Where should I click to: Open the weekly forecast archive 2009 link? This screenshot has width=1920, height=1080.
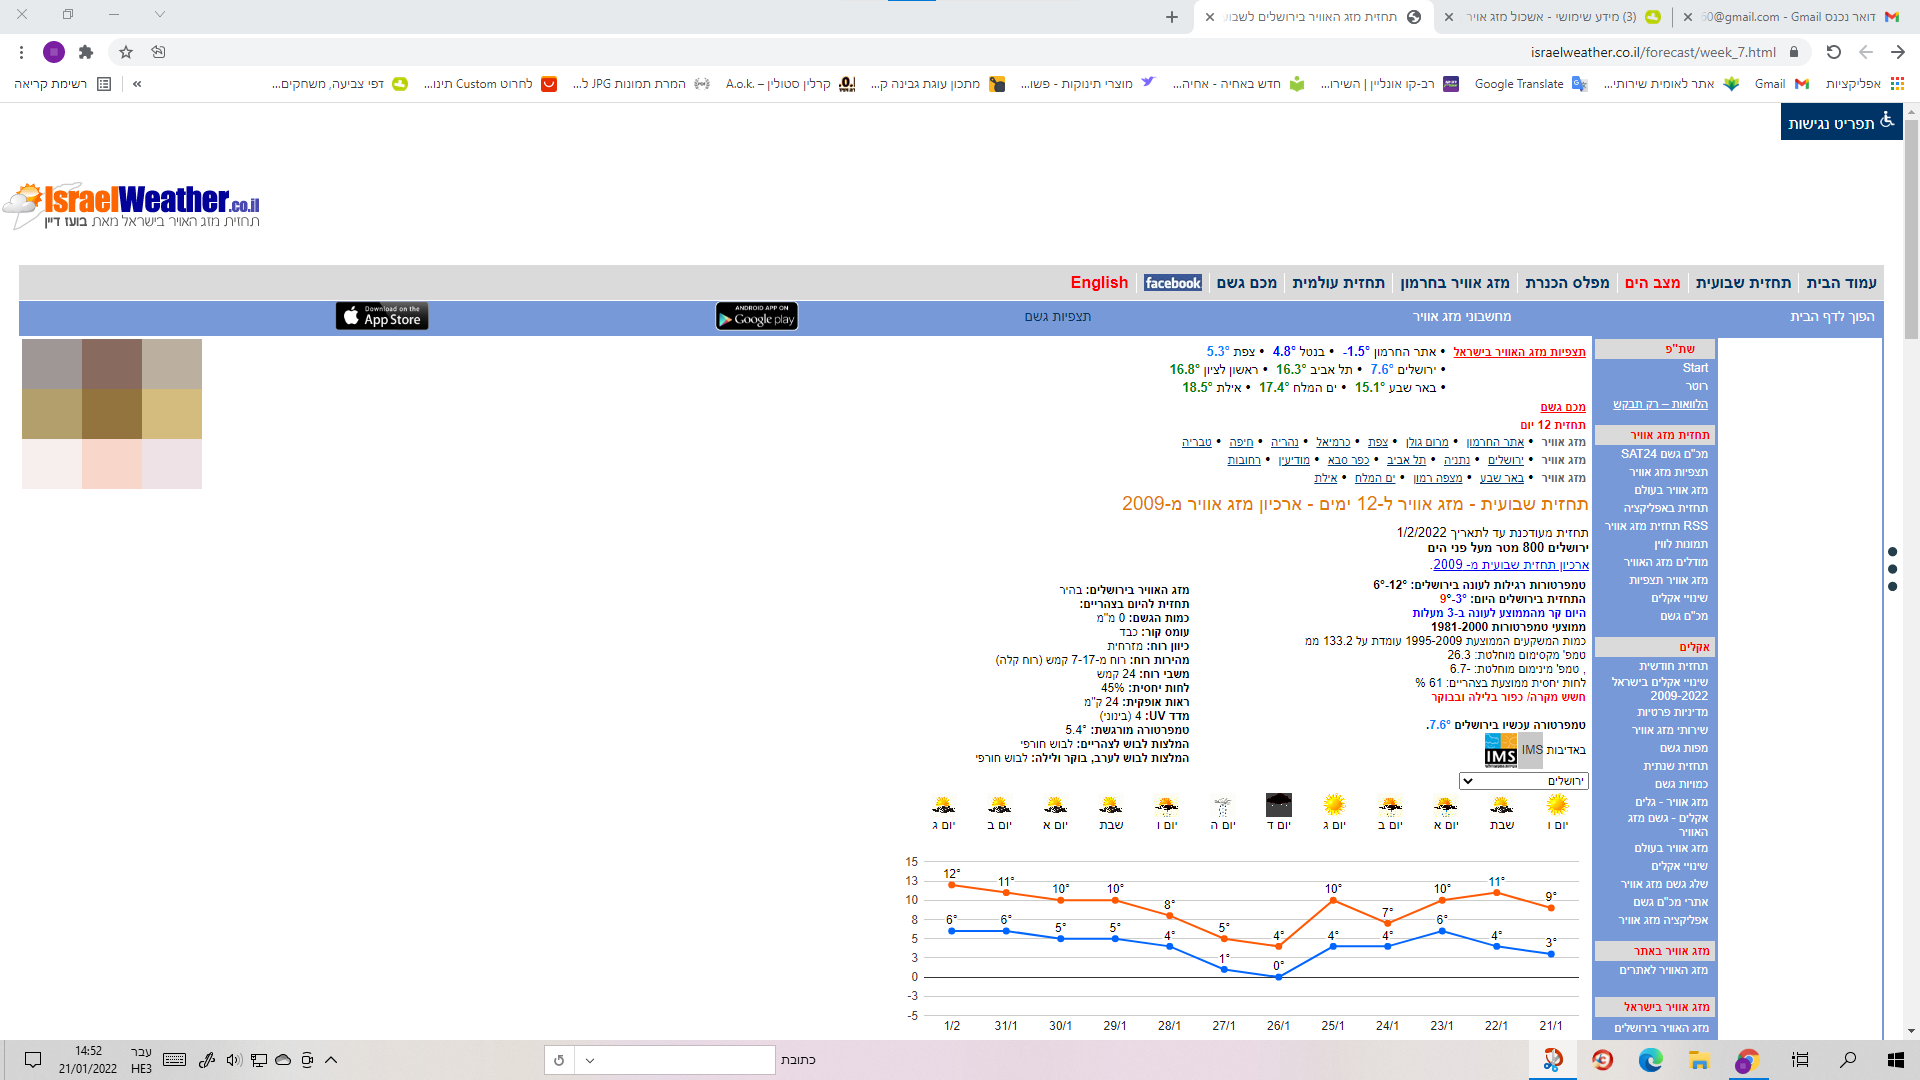point(1511,565)
